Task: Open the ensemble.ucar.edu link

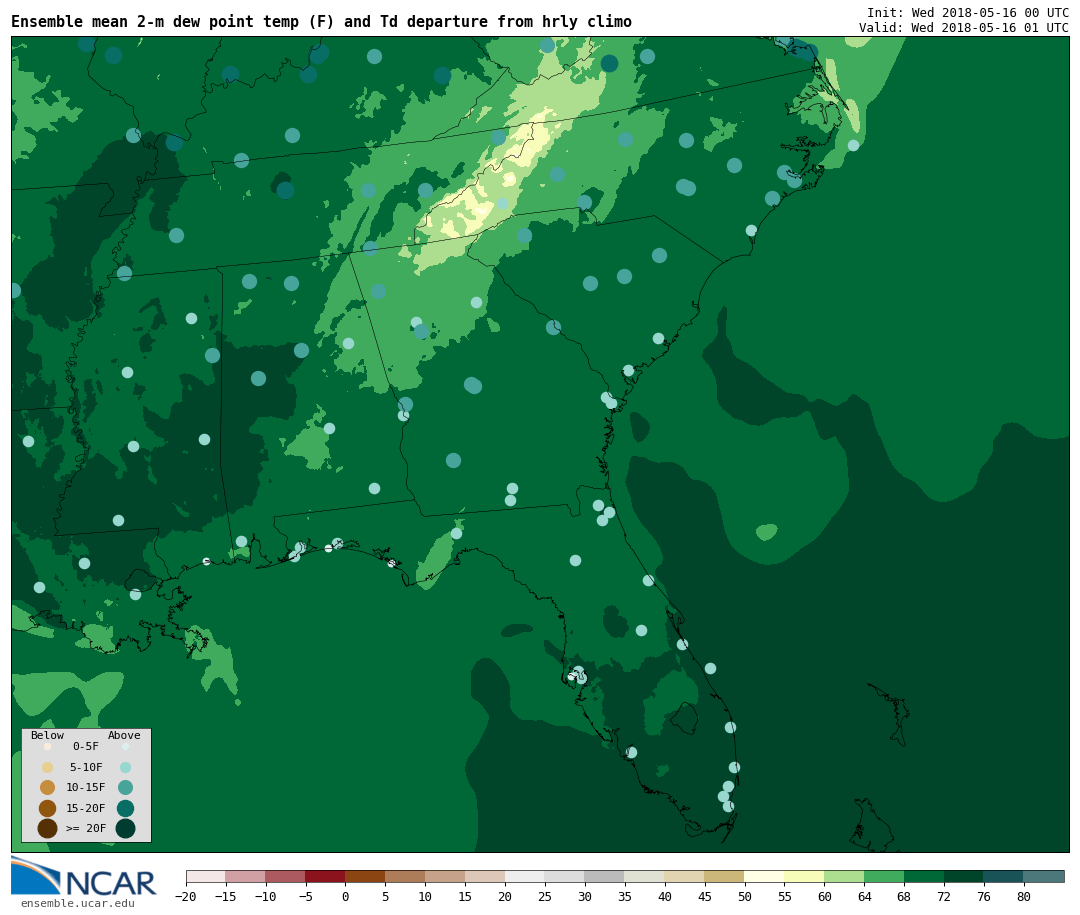Action: click(x=77, y=904)
